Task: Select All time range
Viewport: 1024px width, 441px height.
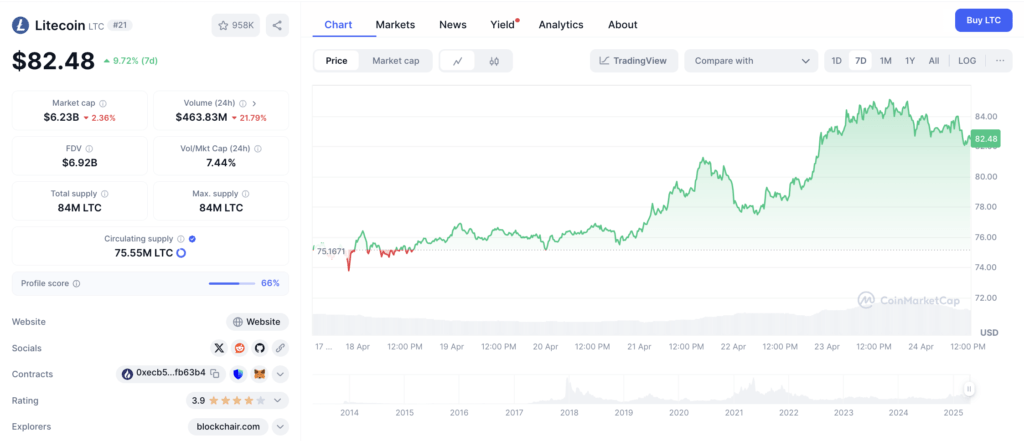Action: click(934, 61)
